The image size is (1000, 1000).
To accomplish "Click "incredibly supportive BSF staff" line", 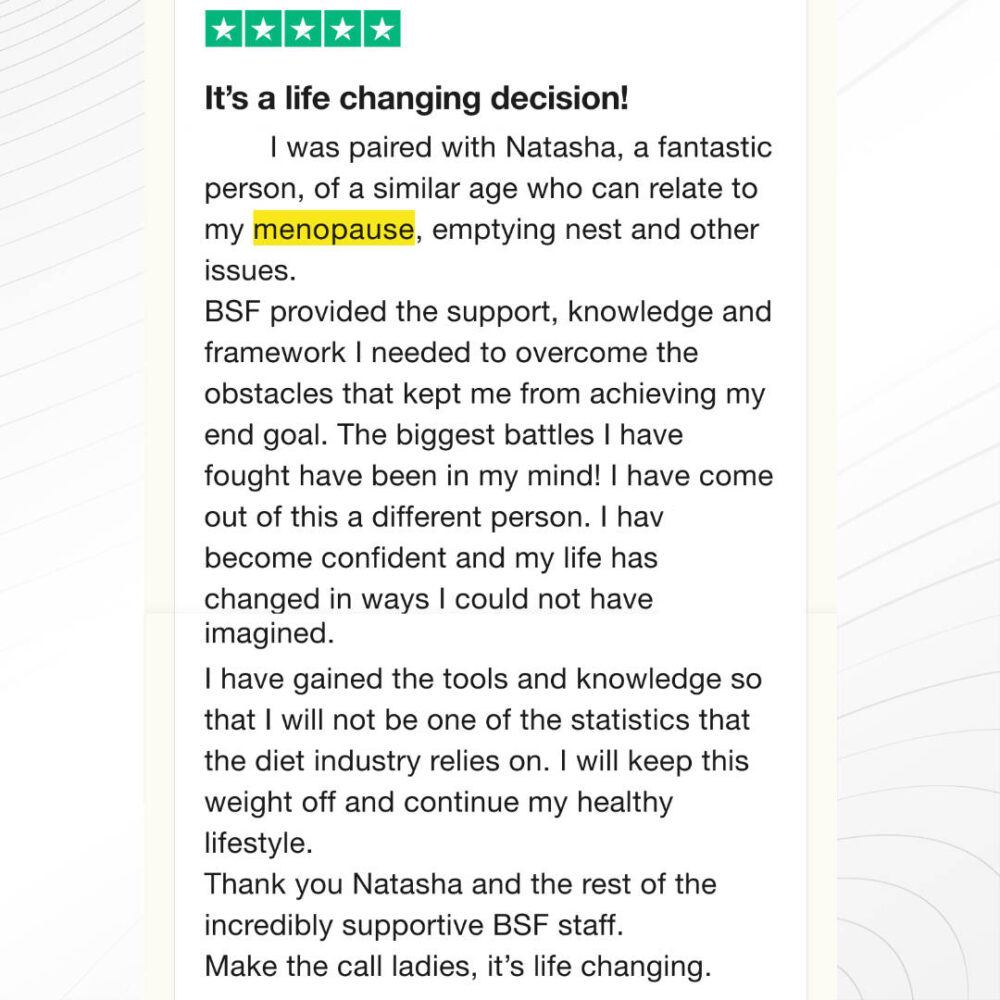I will pos(413,925).
